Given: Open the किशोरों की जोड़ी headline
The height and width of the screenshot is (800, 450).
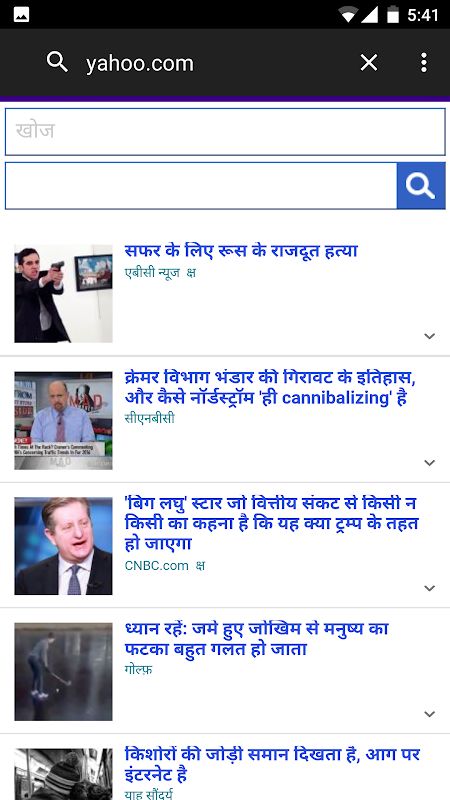Looking at the screenshot, I should click(272, 764).
